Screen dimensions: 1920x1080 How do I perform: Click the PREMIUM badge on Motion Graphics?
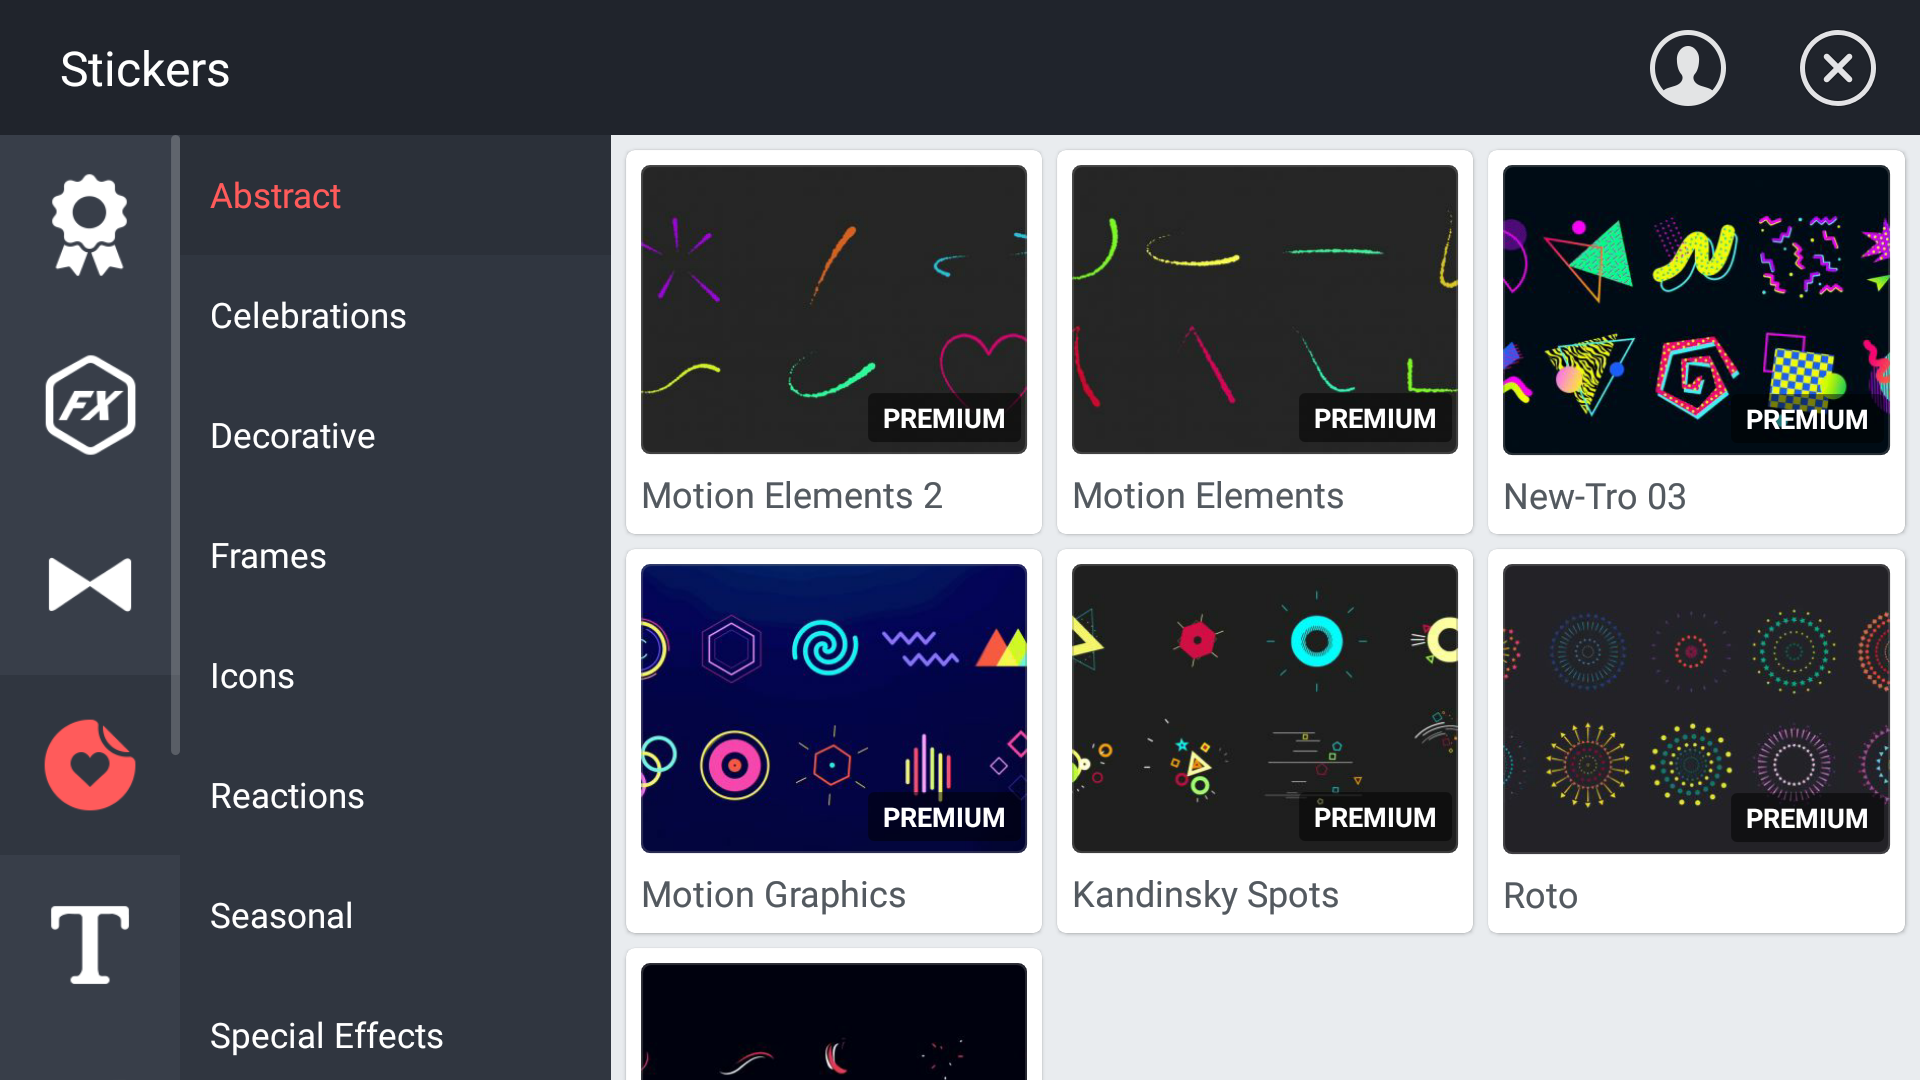point(943,817)
